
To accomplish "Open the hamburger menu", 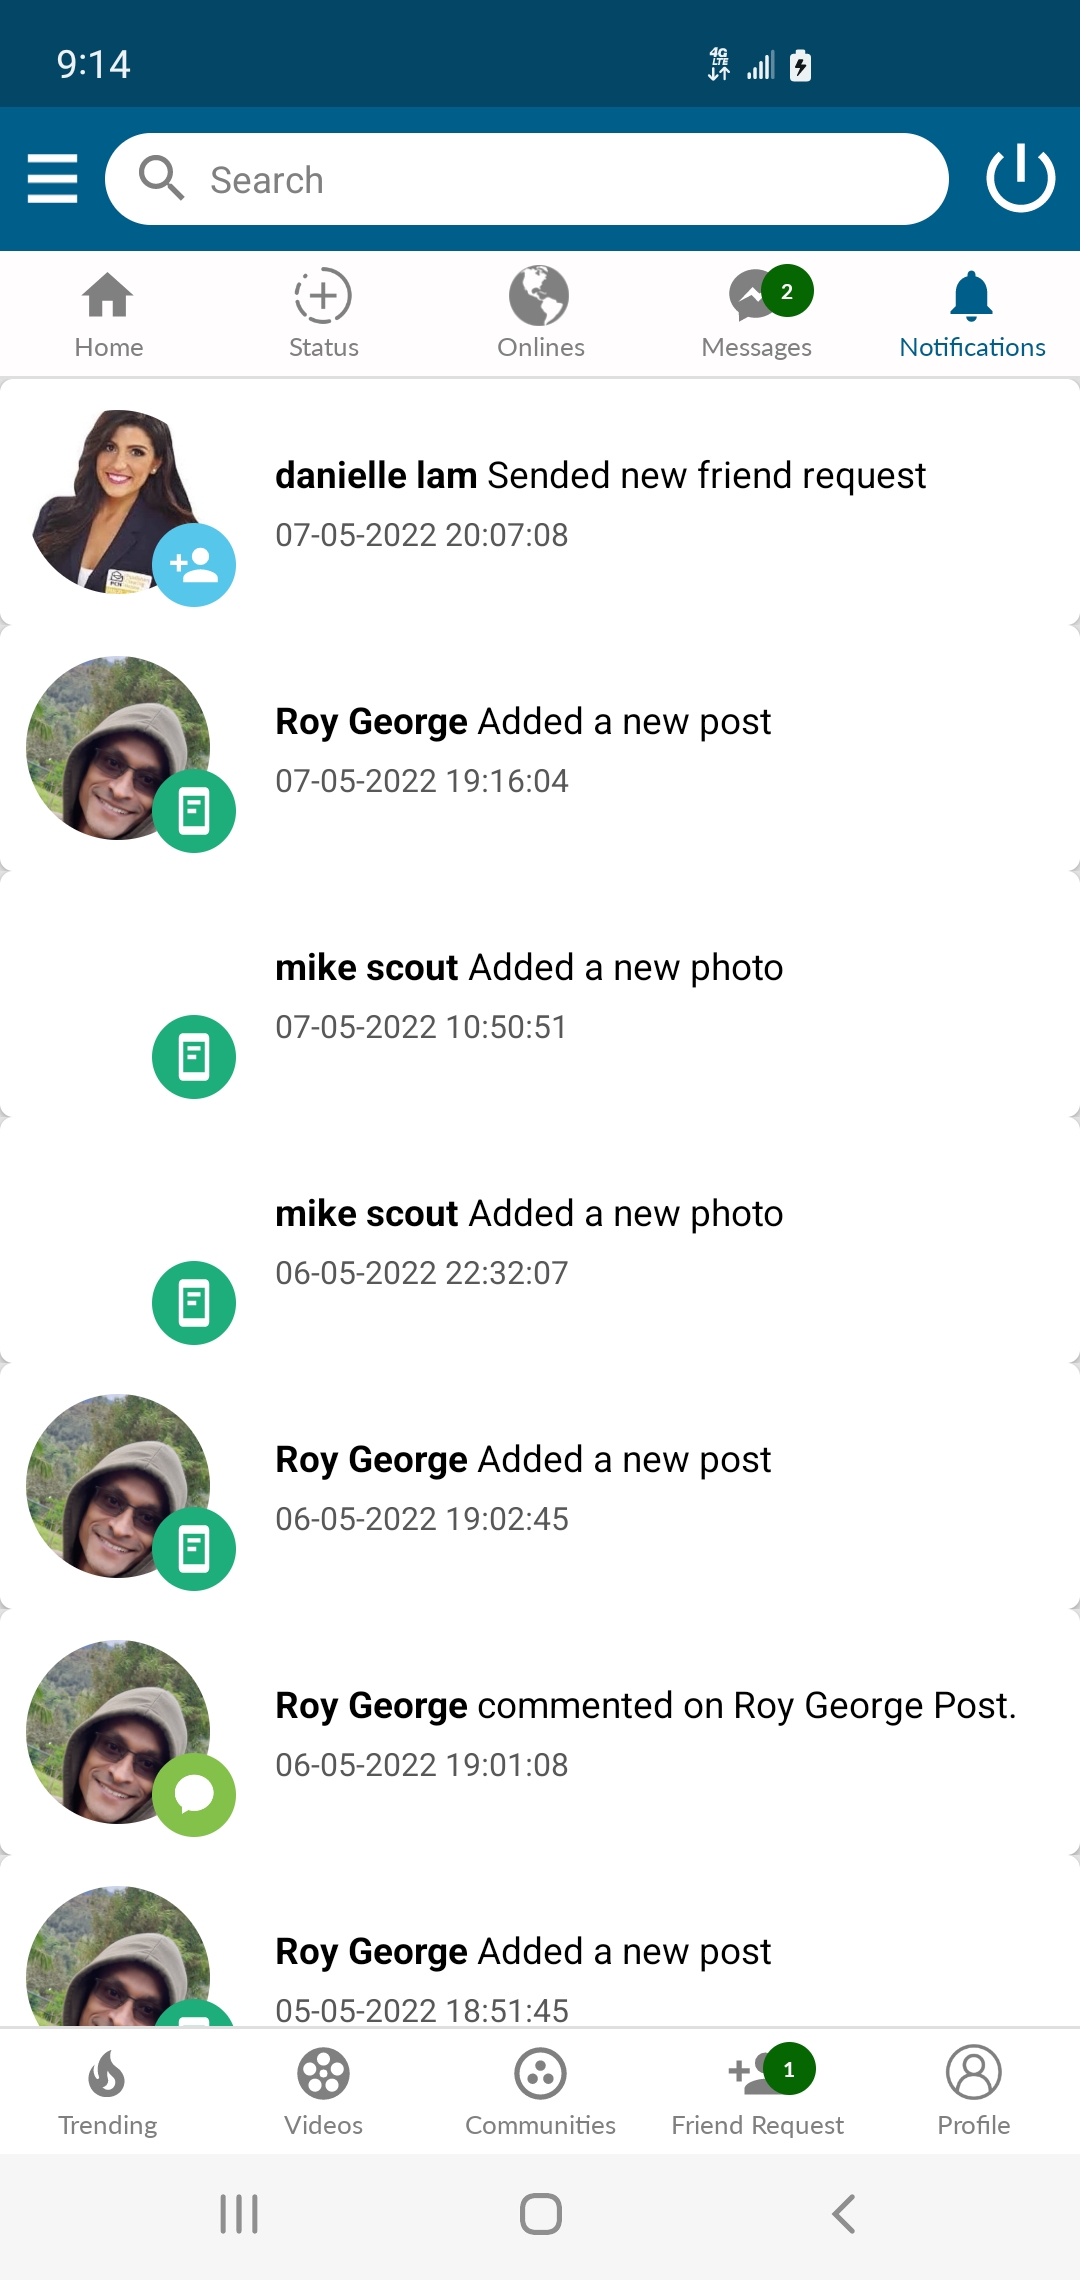I will tap(52, 179).
